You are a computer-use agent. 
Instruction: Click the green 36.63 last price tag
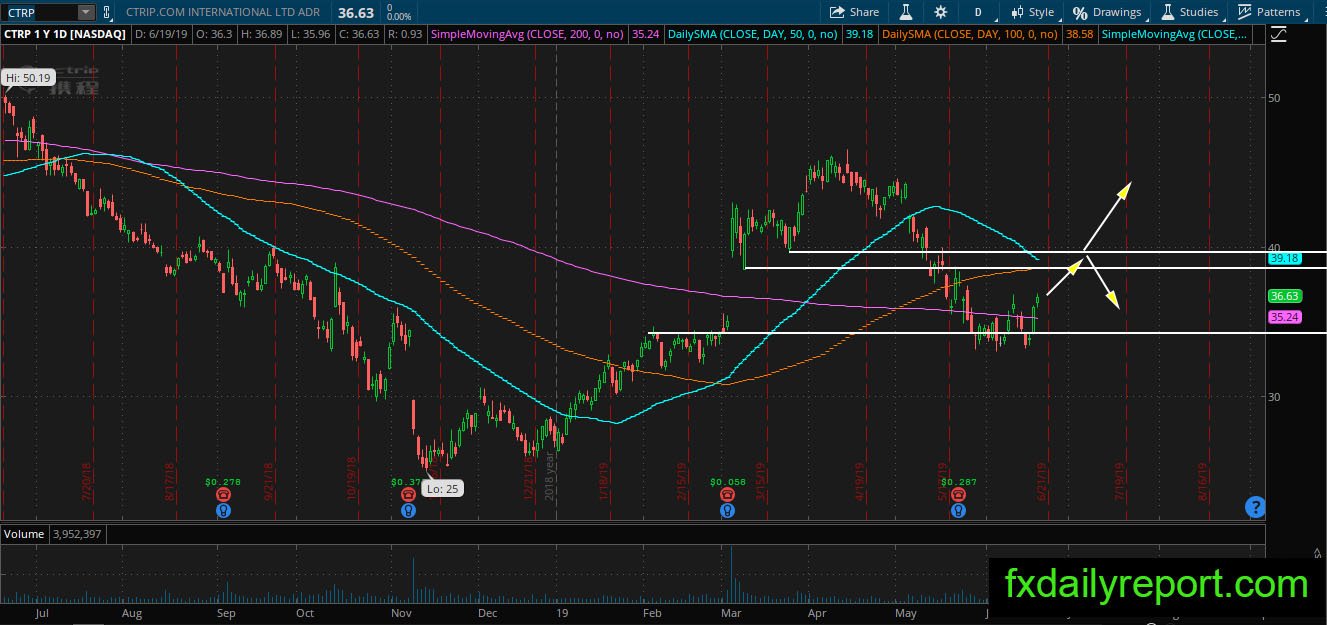click(x=1283, y=296)
